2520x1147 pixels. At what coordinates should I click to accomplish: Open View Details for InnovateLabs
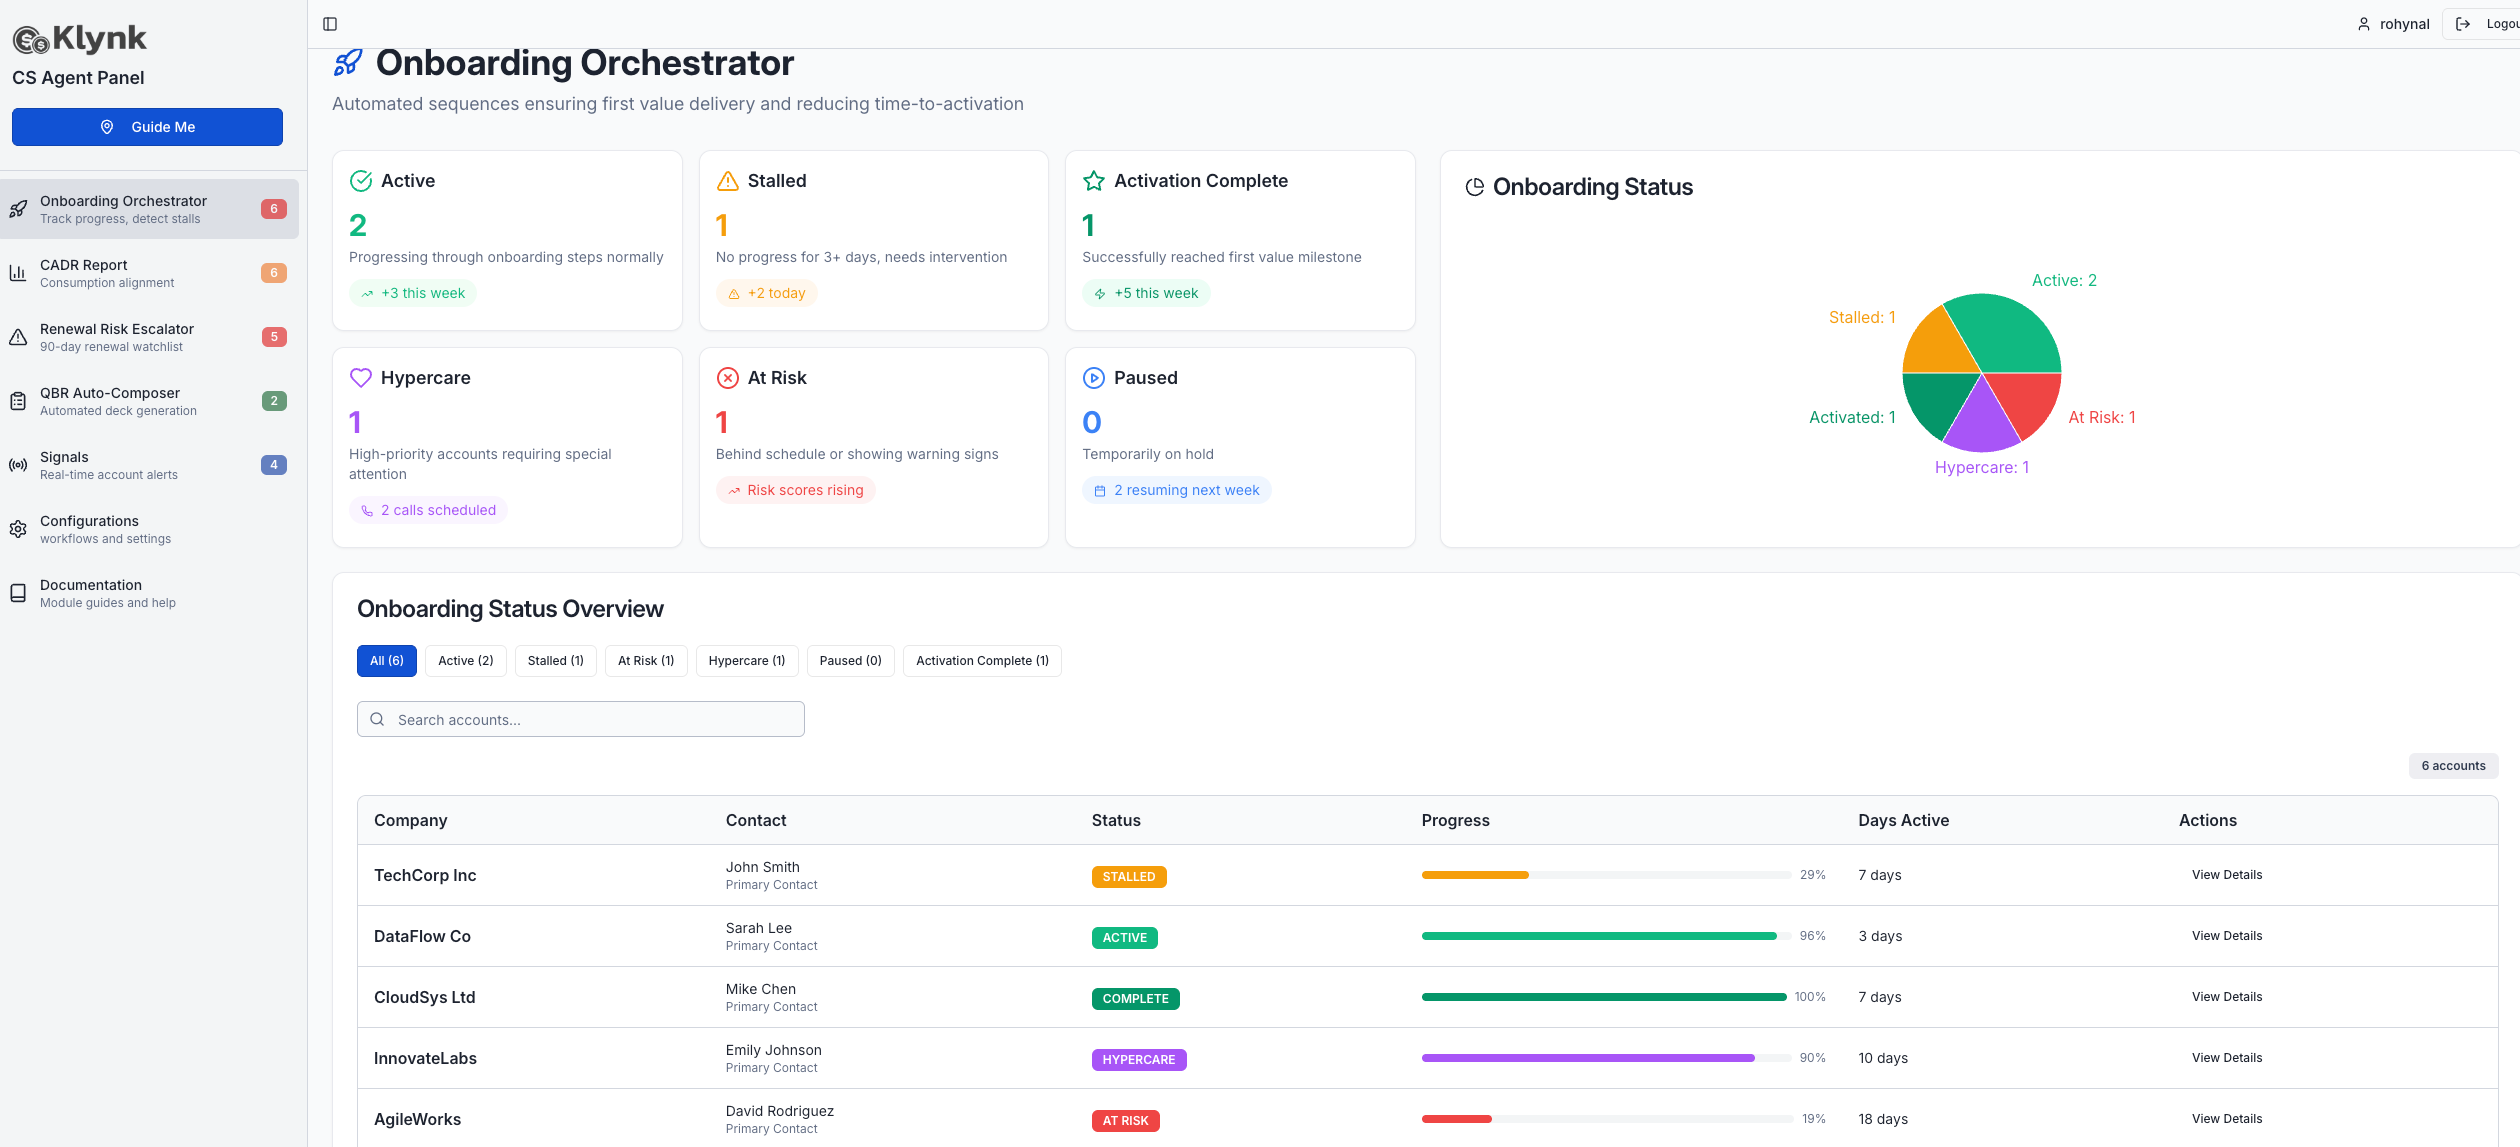[2226, 1058]
